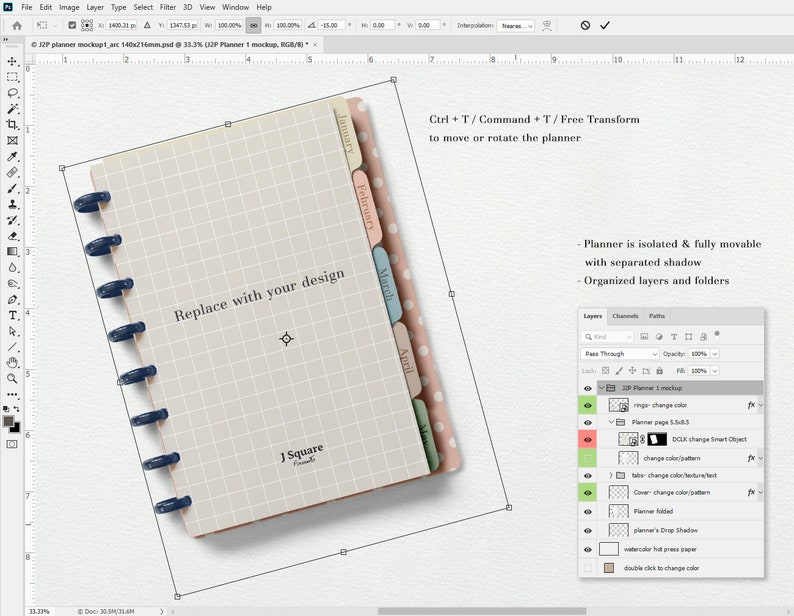Select the Move tool

pos(12,61)
